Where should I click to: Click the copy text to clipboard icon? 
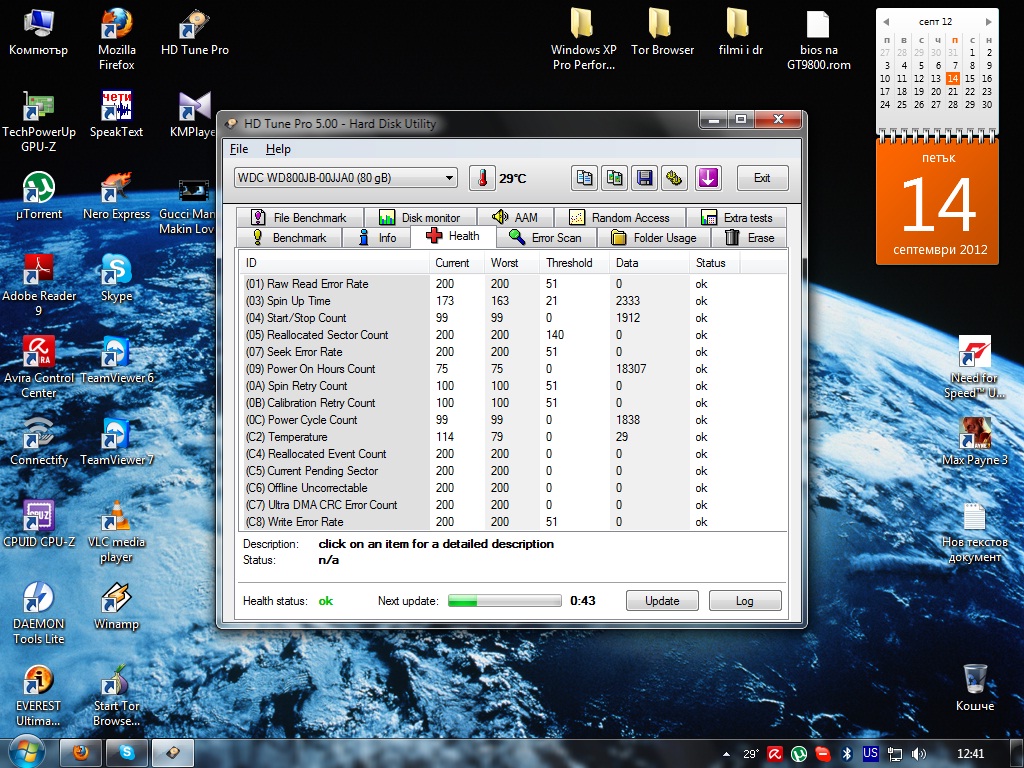tap(584, 178)
